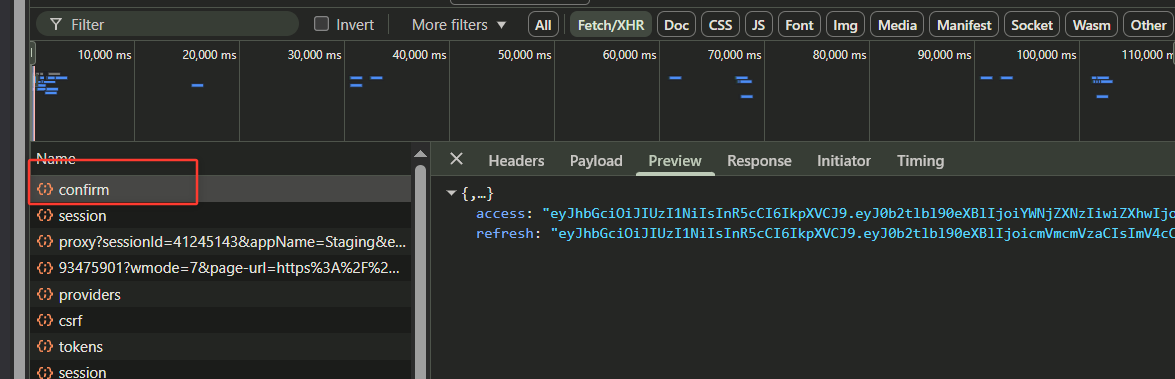
Task: Switch to the Preview tab
Action: point(675,160)
